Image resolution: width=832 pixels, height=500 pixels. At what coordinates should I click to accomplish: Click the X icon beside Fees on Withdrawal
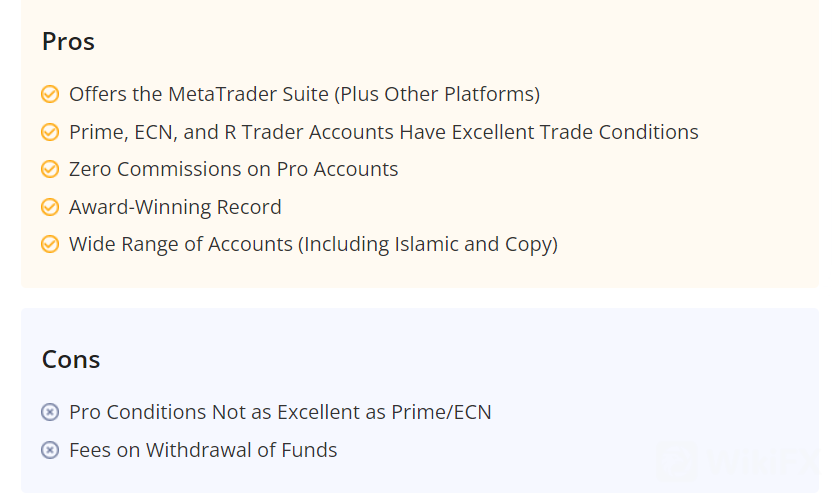click(50, 451)
